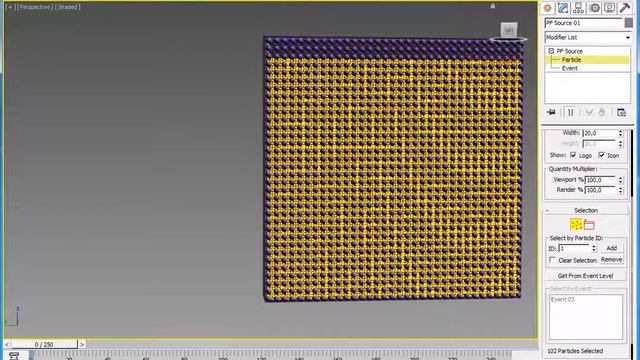This screenshot has width=640, height=360.
Task: Open Configure Modifier Sets icon
Action: 621,112
